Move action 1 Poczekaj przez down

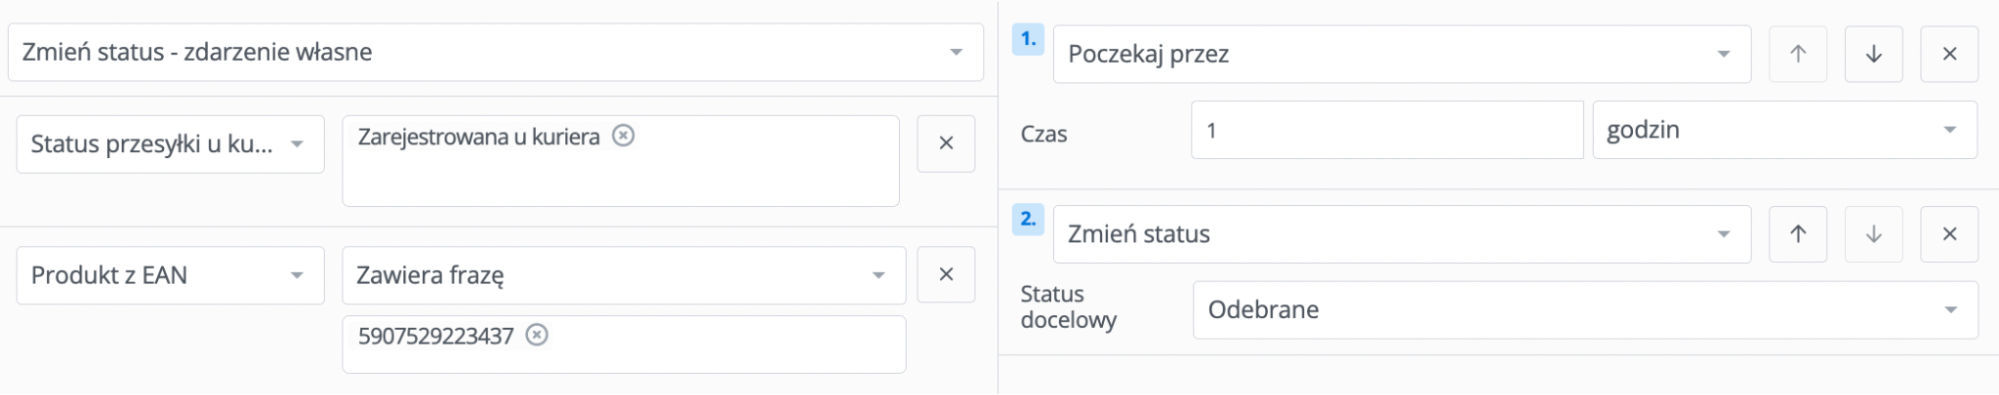click(x=1874, y=54)
